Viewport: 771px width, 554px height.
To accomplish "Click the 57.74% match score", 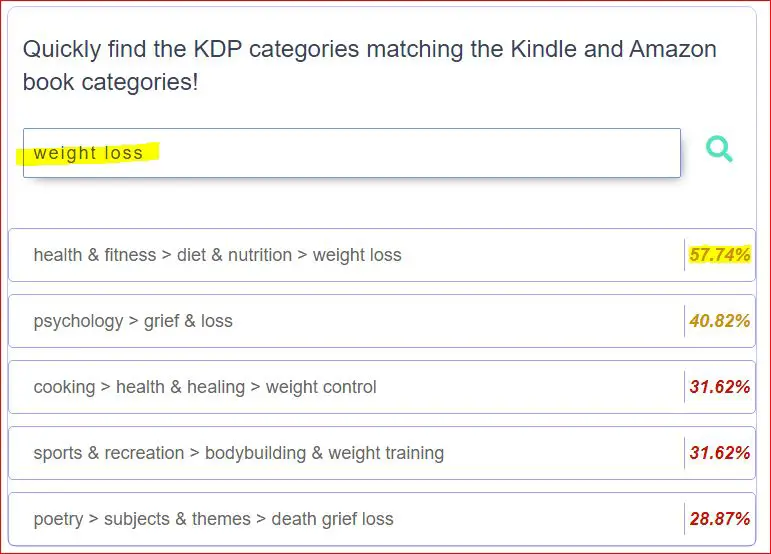I will (719, 255).
